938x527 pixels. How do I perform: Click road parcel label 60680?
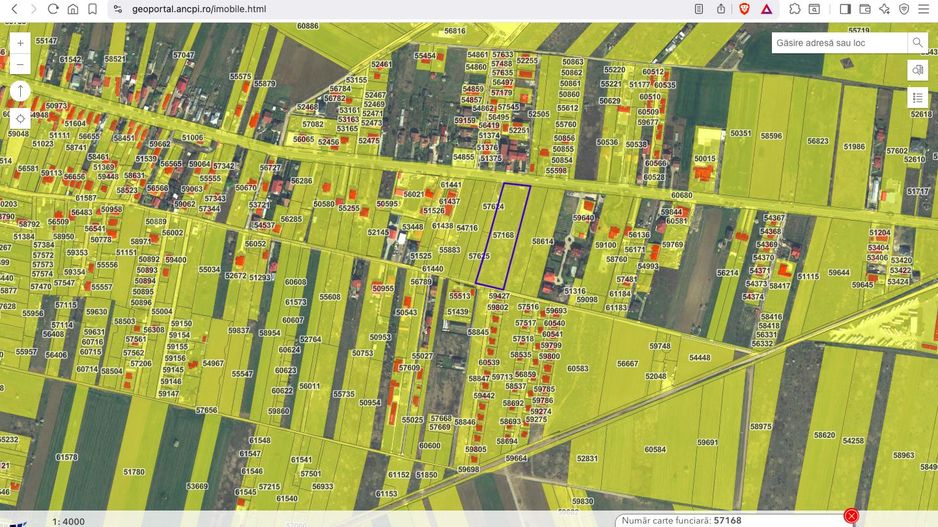[681, 195]
